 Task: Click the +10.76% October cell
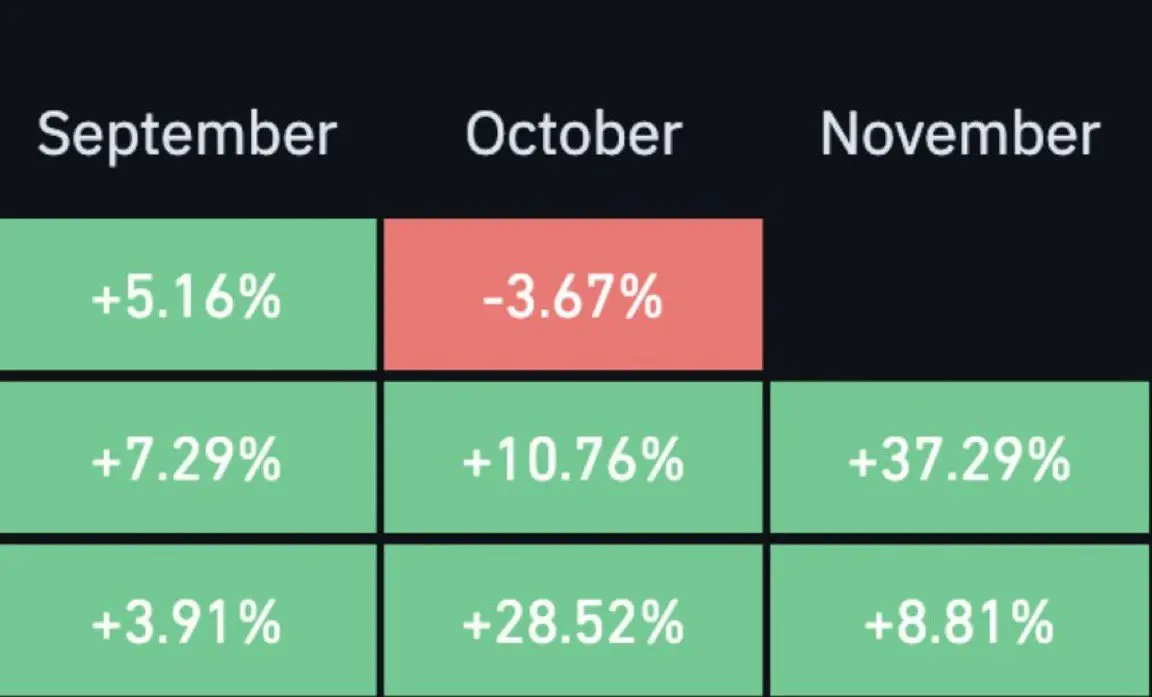[573, 459]
